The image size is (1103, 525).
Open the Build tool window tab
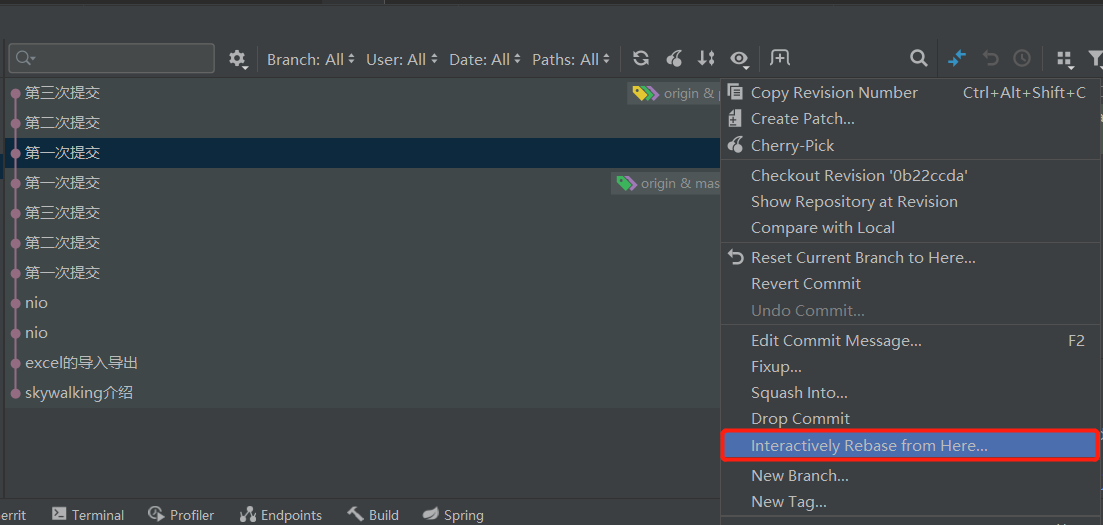coord(373,515)
